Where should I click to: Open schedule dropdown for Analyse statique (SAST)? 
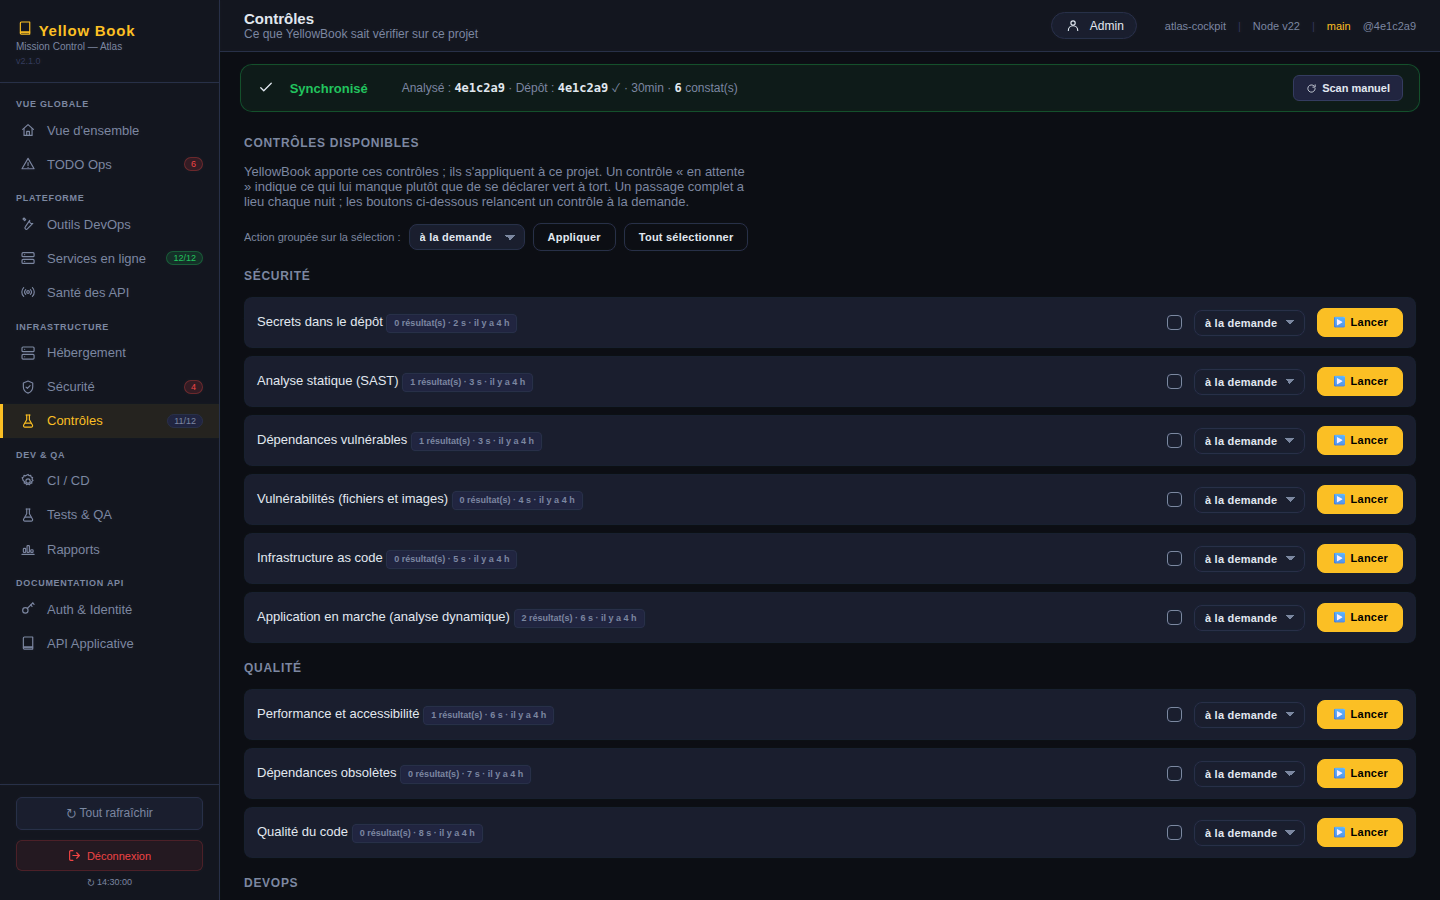click(x=1249, y=382)
